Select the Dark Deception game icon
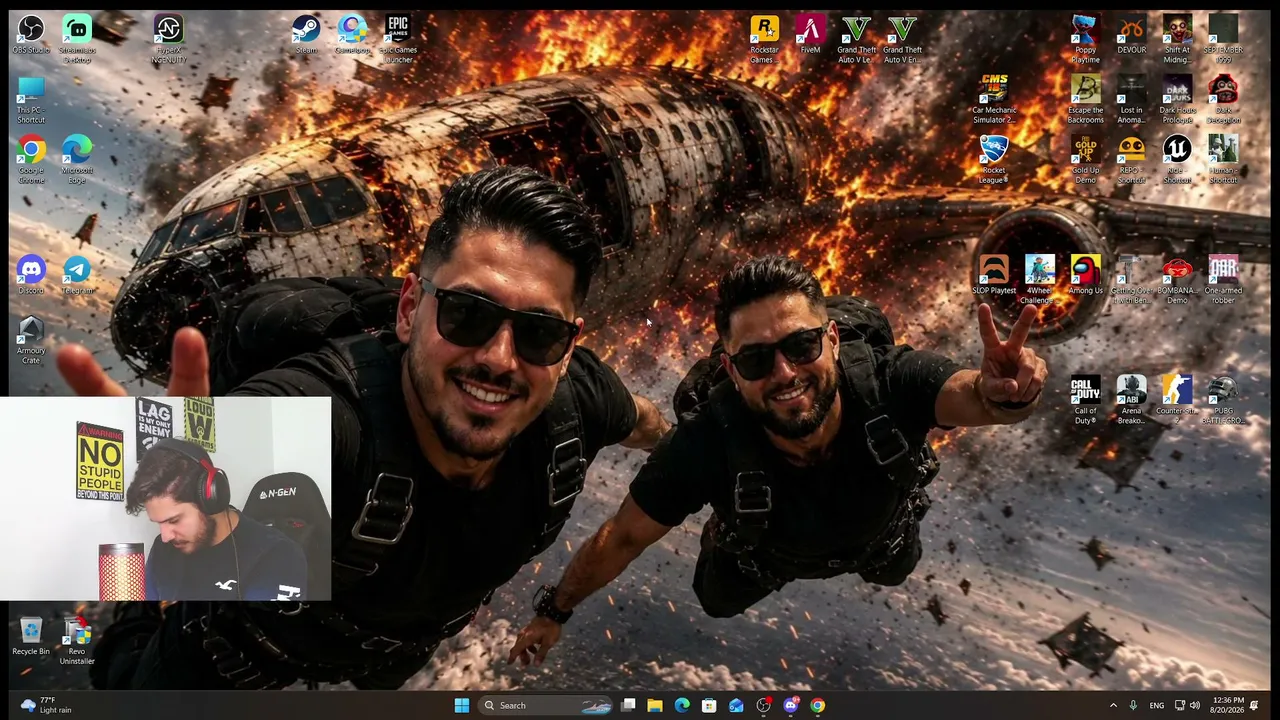The height and width of the screenshot is (720, 1280). [x=1223, y=99]
